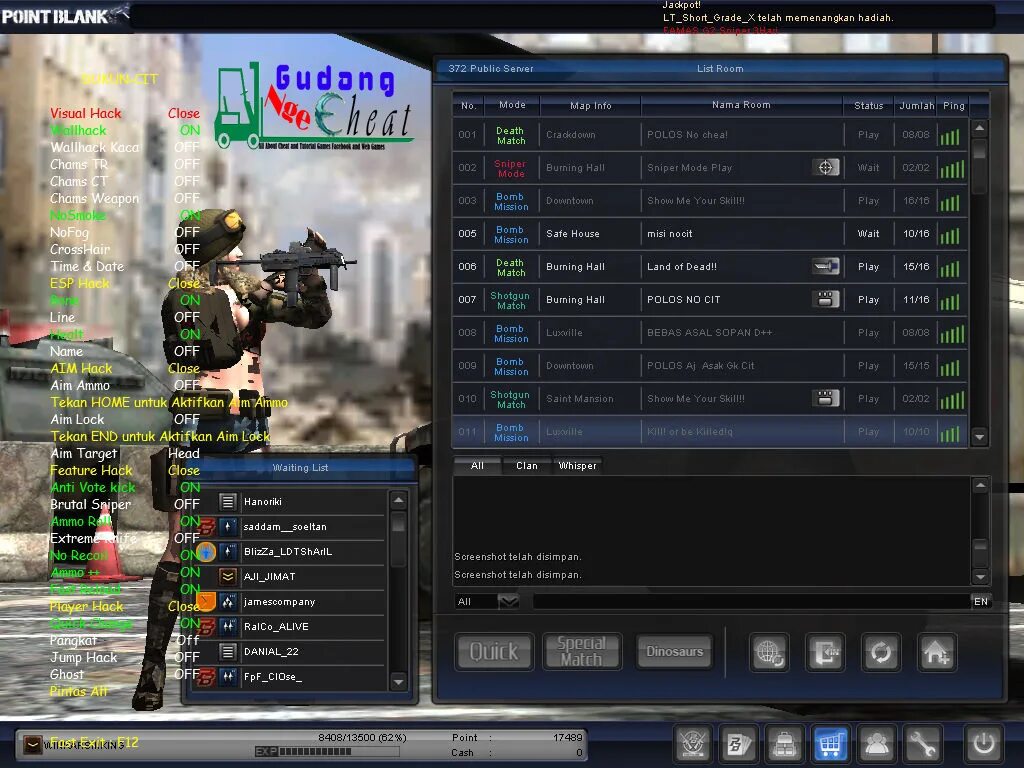Click waiting list scroll down arrow
Viewport: 1024px width, 768px height.
(398, 682)
